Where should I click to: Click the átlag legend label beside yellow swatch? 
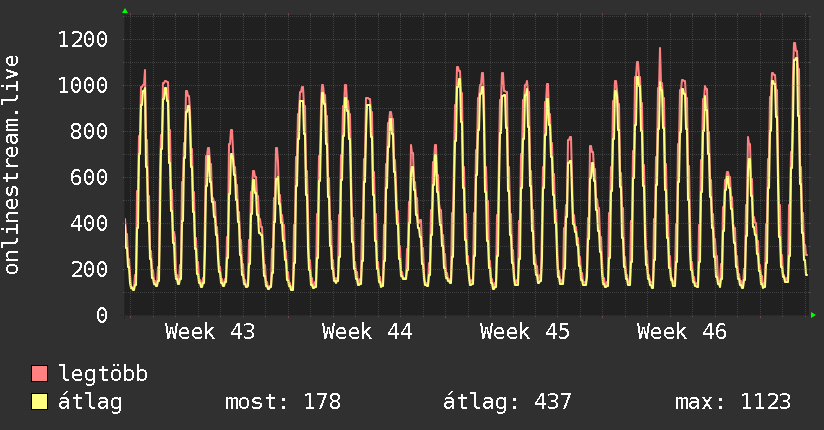pyautogui.click(x=90, y=402)
